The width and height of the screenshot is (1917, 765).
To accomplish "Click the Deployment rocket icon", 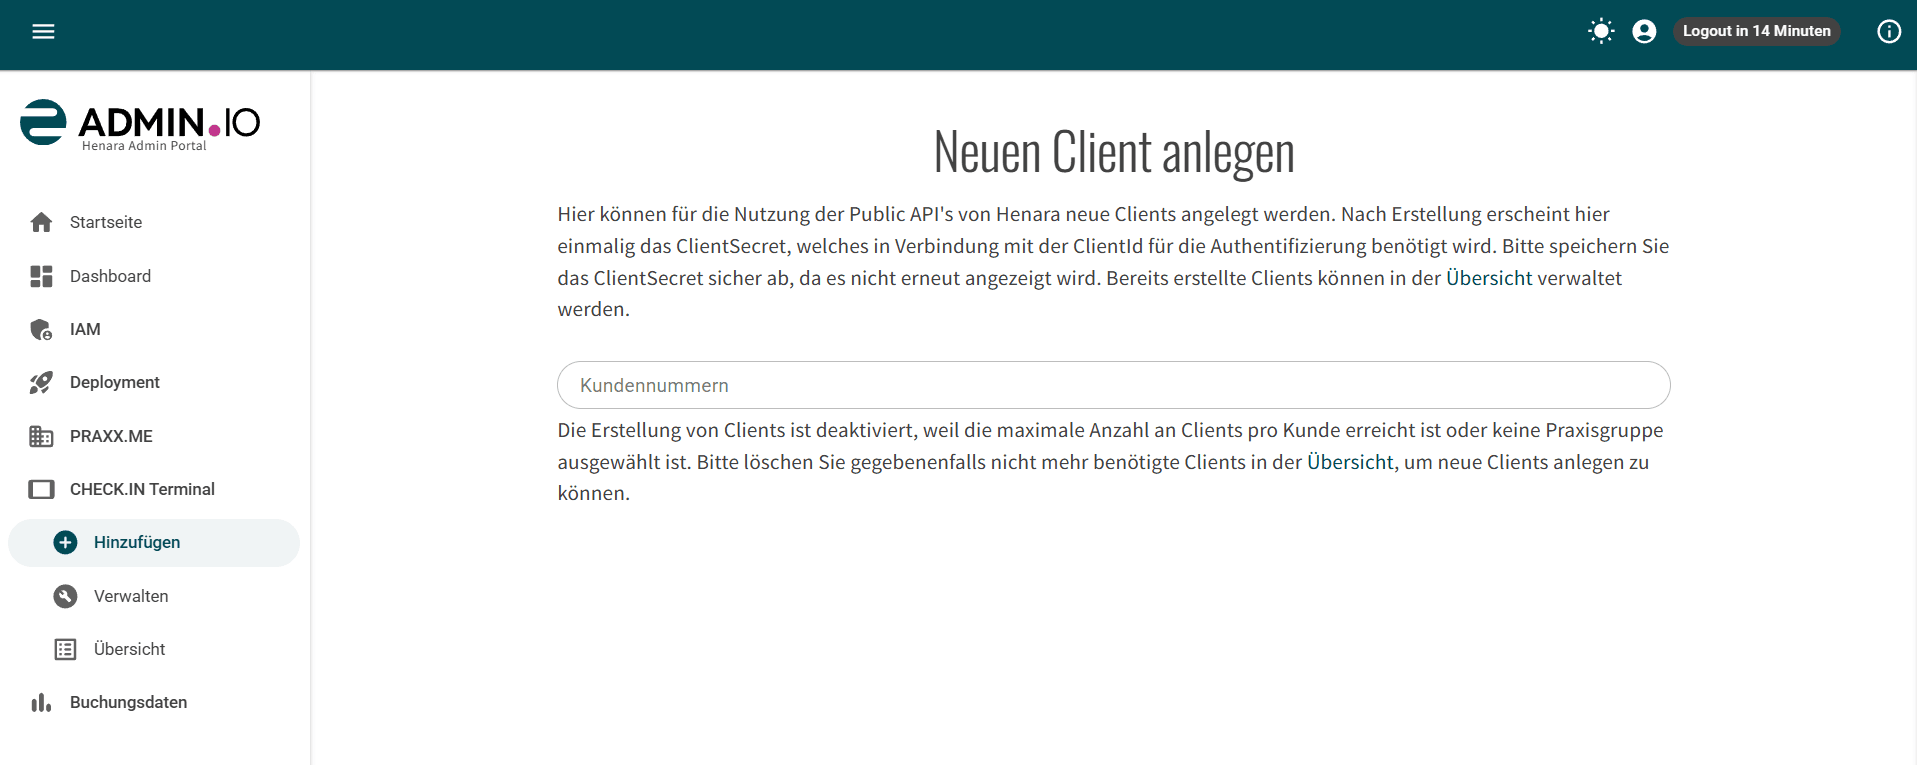I will click(41, 382).
